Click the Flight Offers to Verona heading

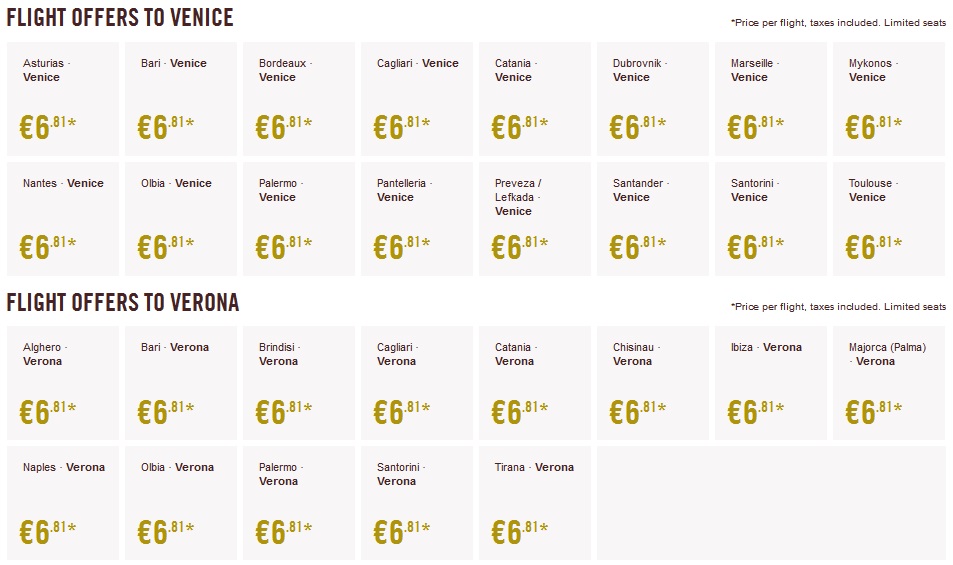tap(123, 302)
